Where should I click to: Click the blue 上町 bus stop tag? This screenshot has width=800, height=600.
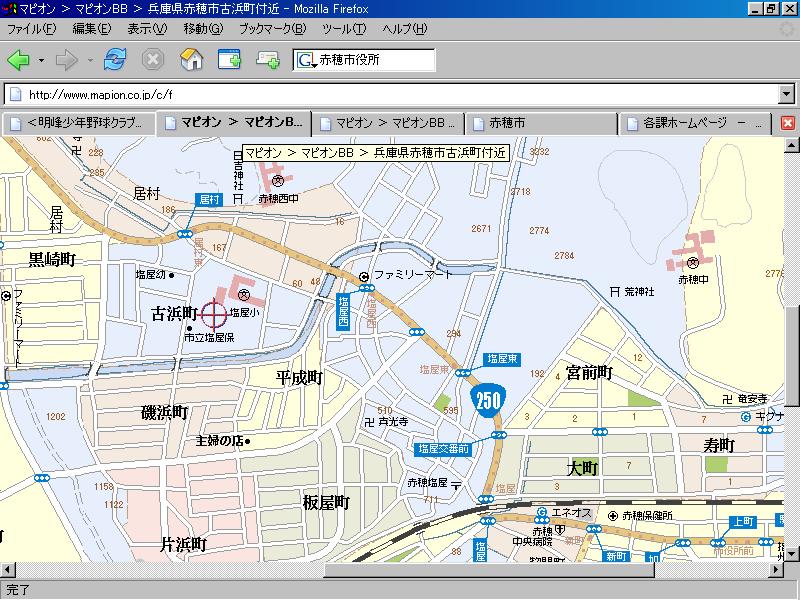[x=743, y=521]
